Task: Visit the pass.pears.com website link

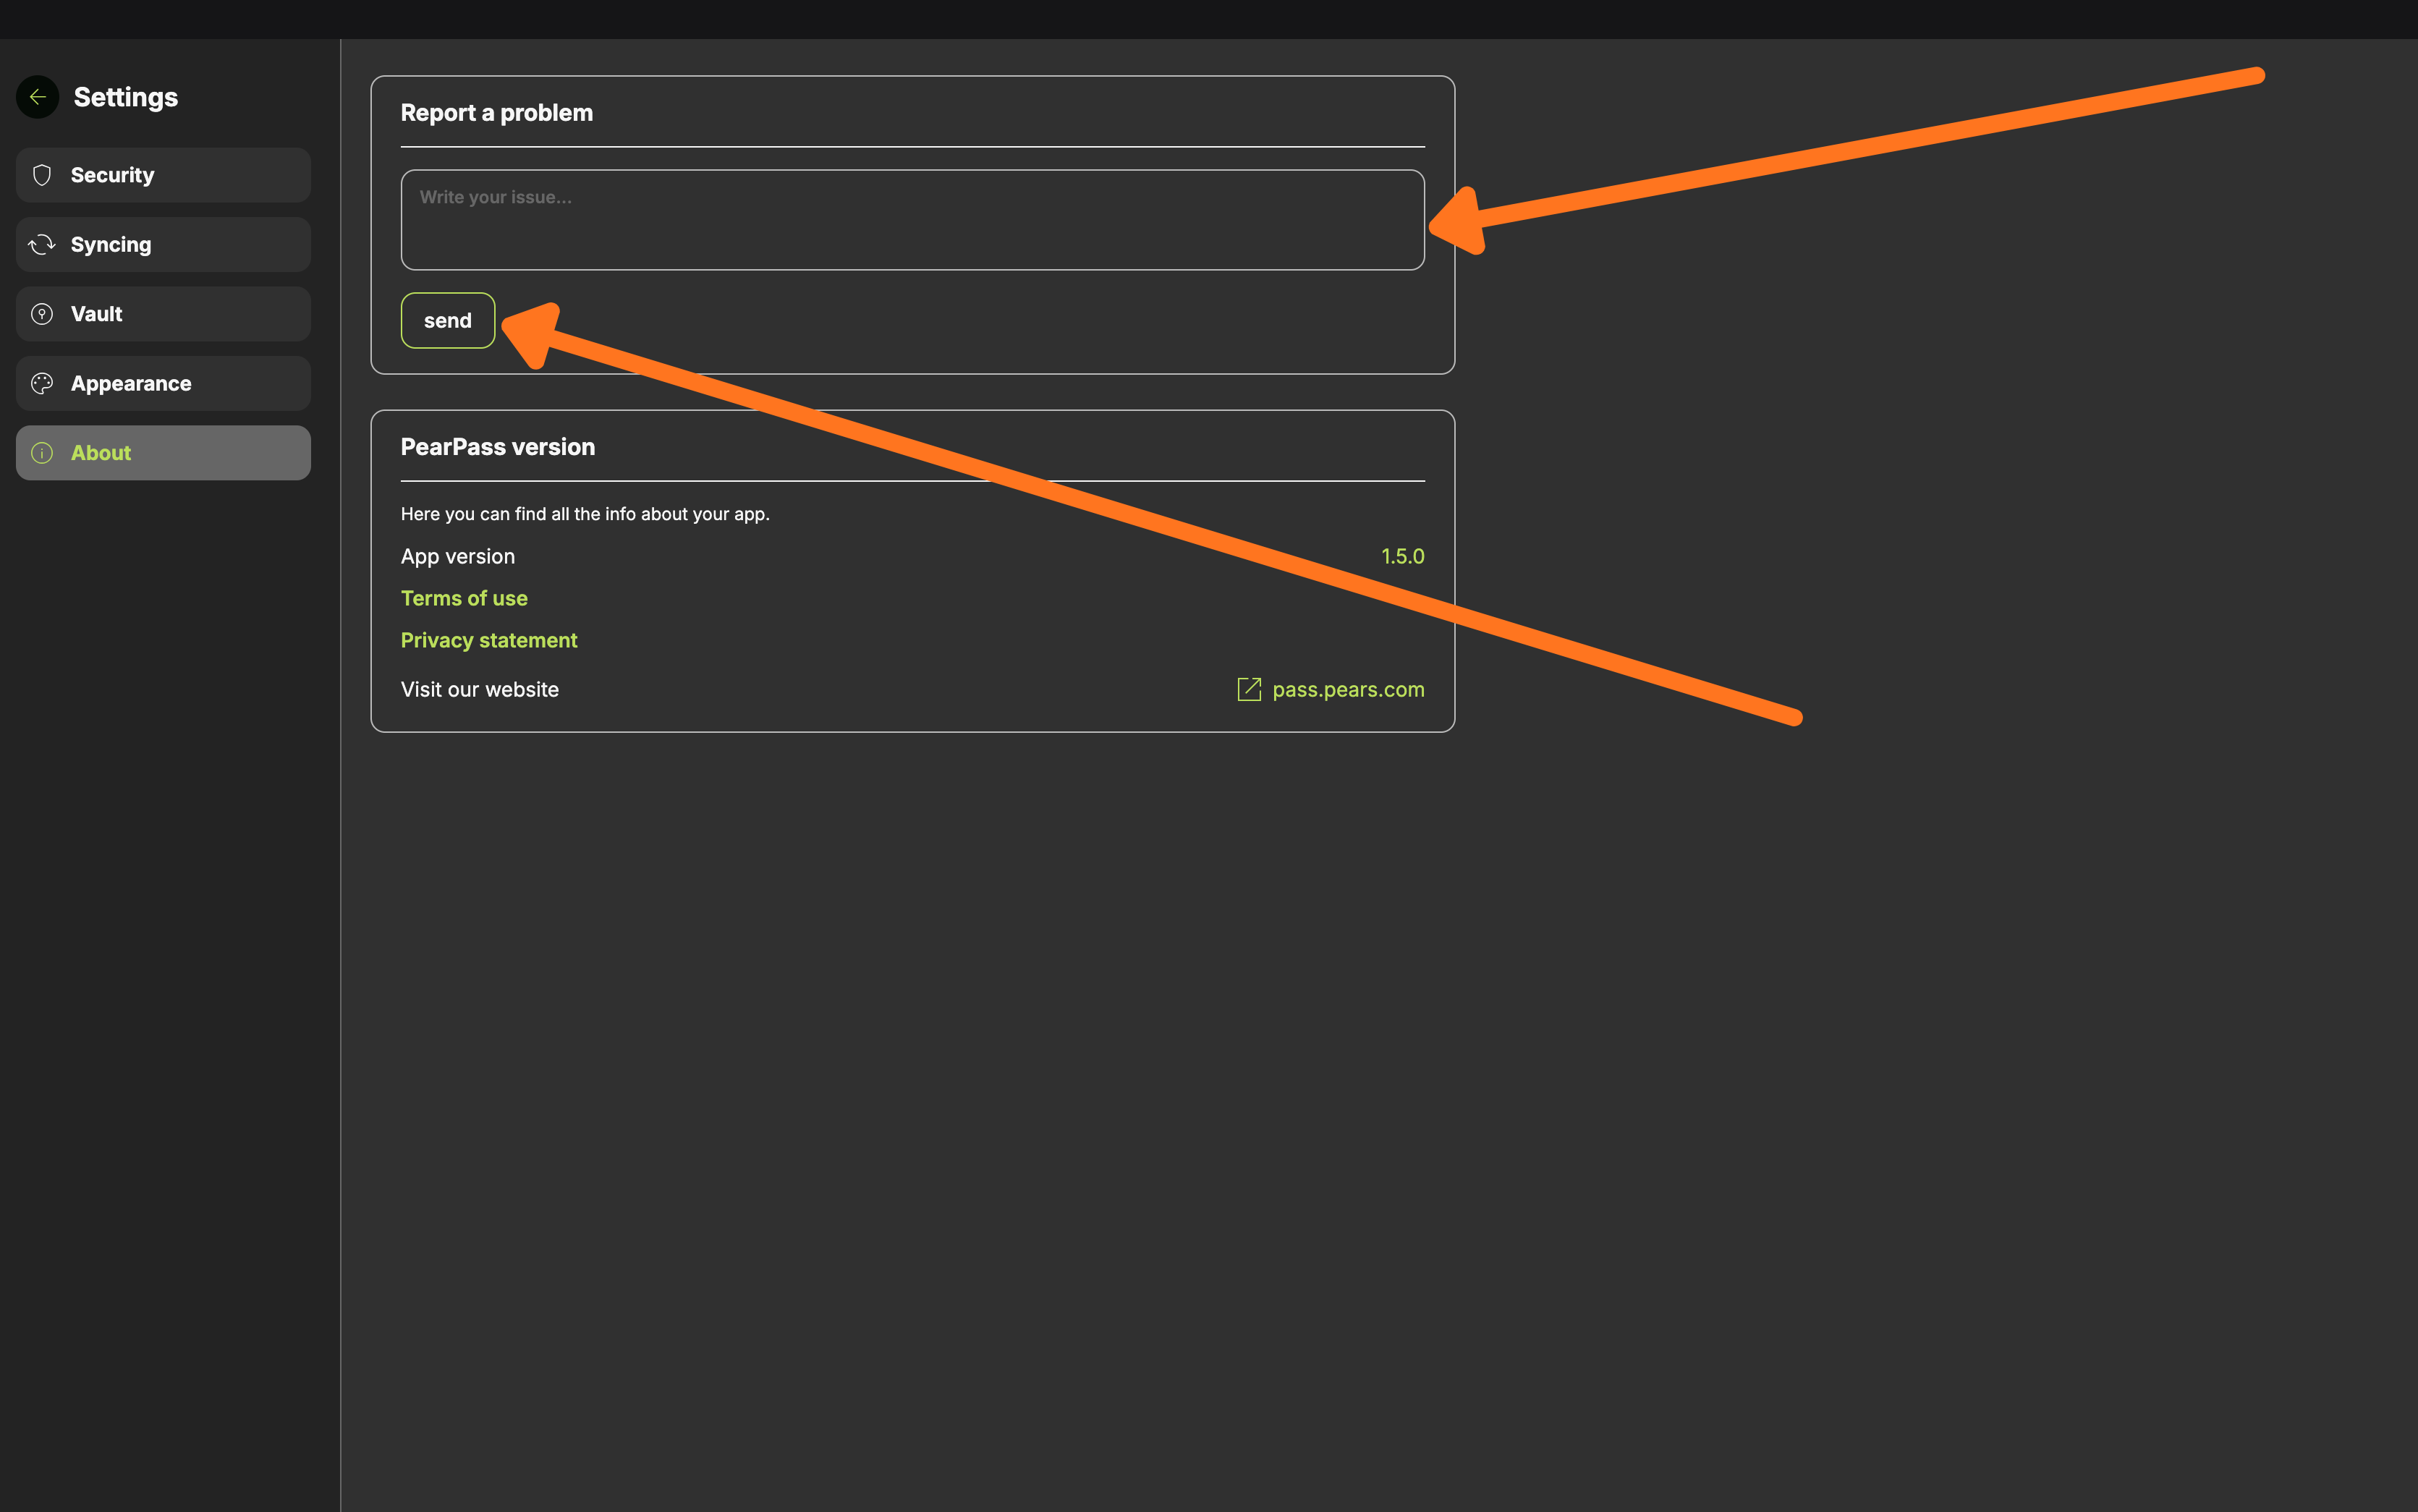Action: coord(1347,690)
